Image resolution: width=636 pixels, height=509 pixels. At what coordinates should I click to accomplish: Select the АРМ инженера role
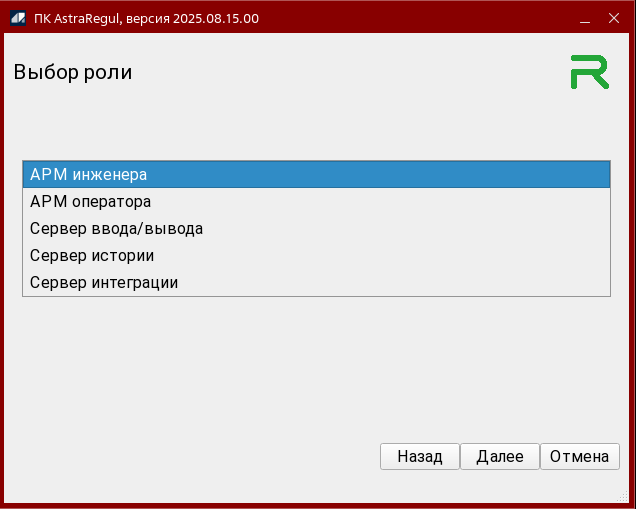pyautogui.click(x=316, y=174)
